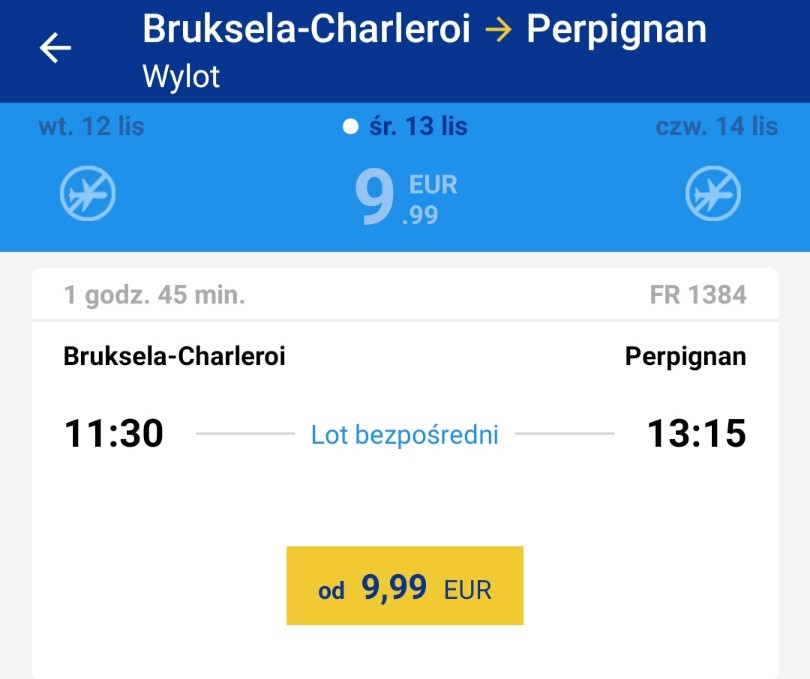The height and width of the screenshot is (679, 810).
Task: Choose the 9.99 EUR fare in date strip
Action: point(406,198)
